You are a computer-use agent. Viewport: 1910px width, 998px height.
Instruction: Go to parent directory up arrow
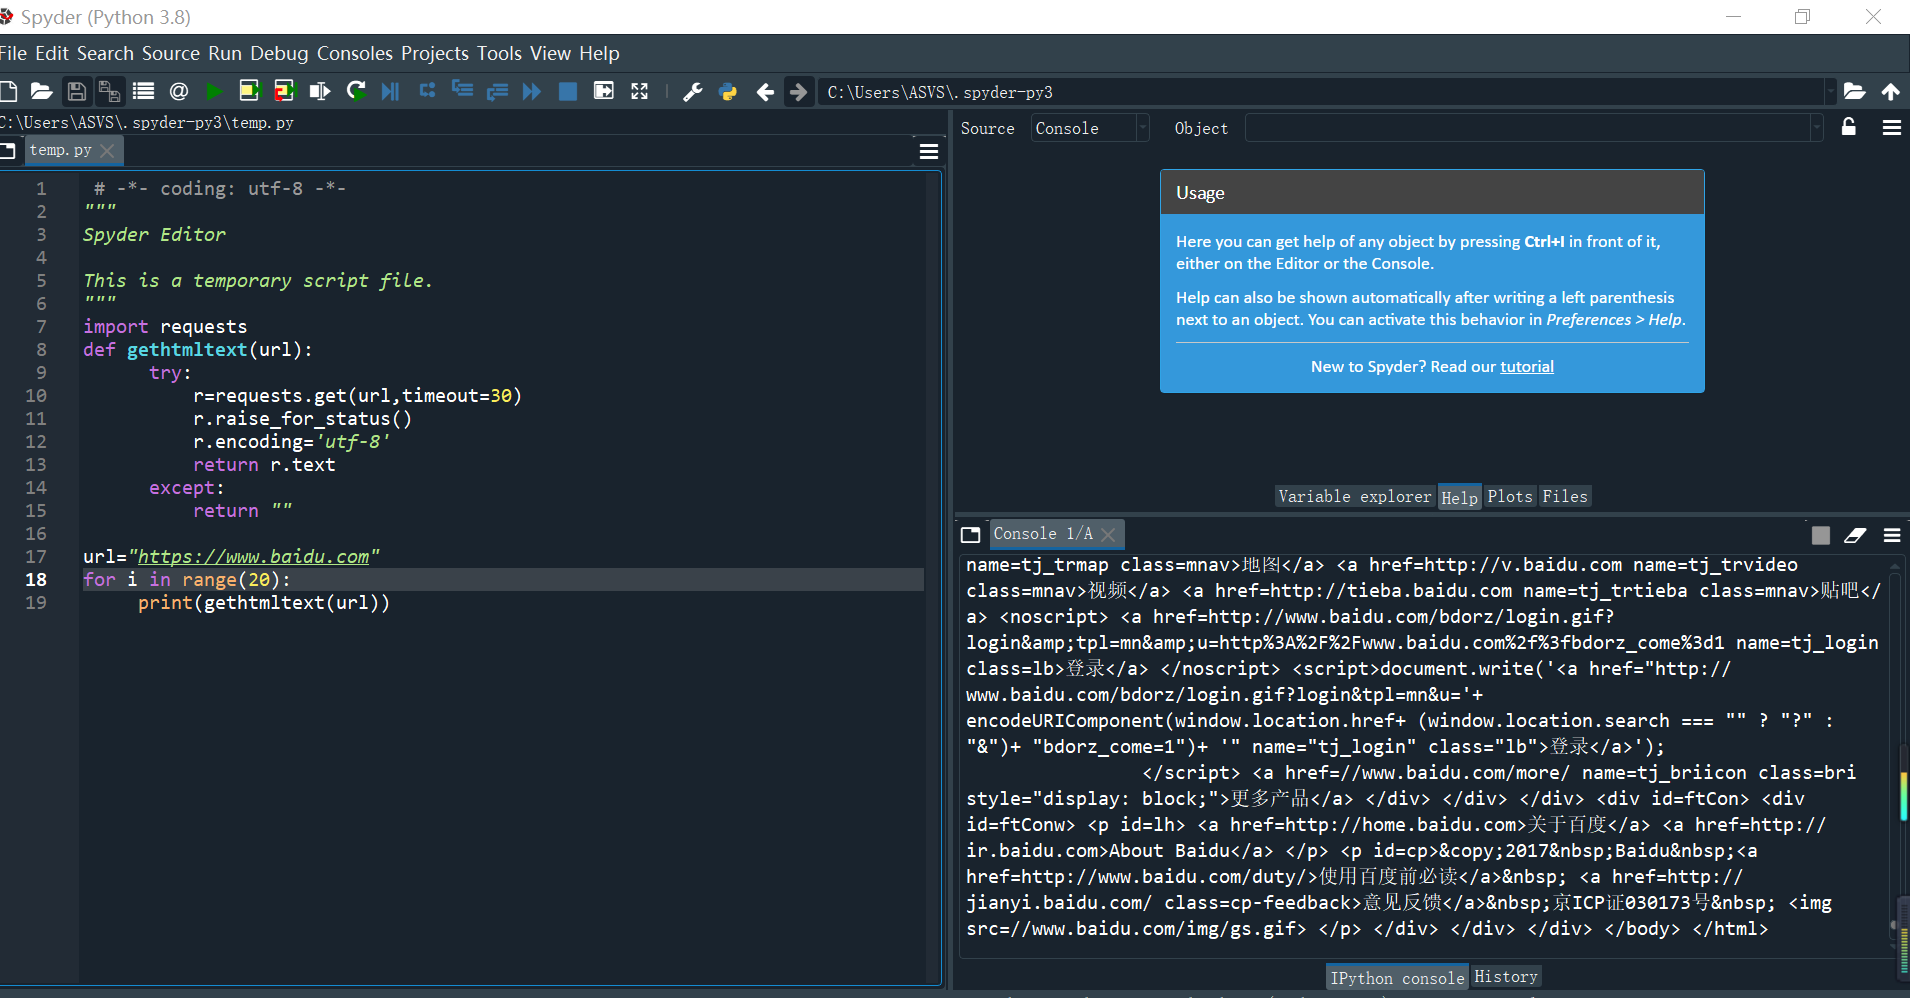tap(1890, 92)
